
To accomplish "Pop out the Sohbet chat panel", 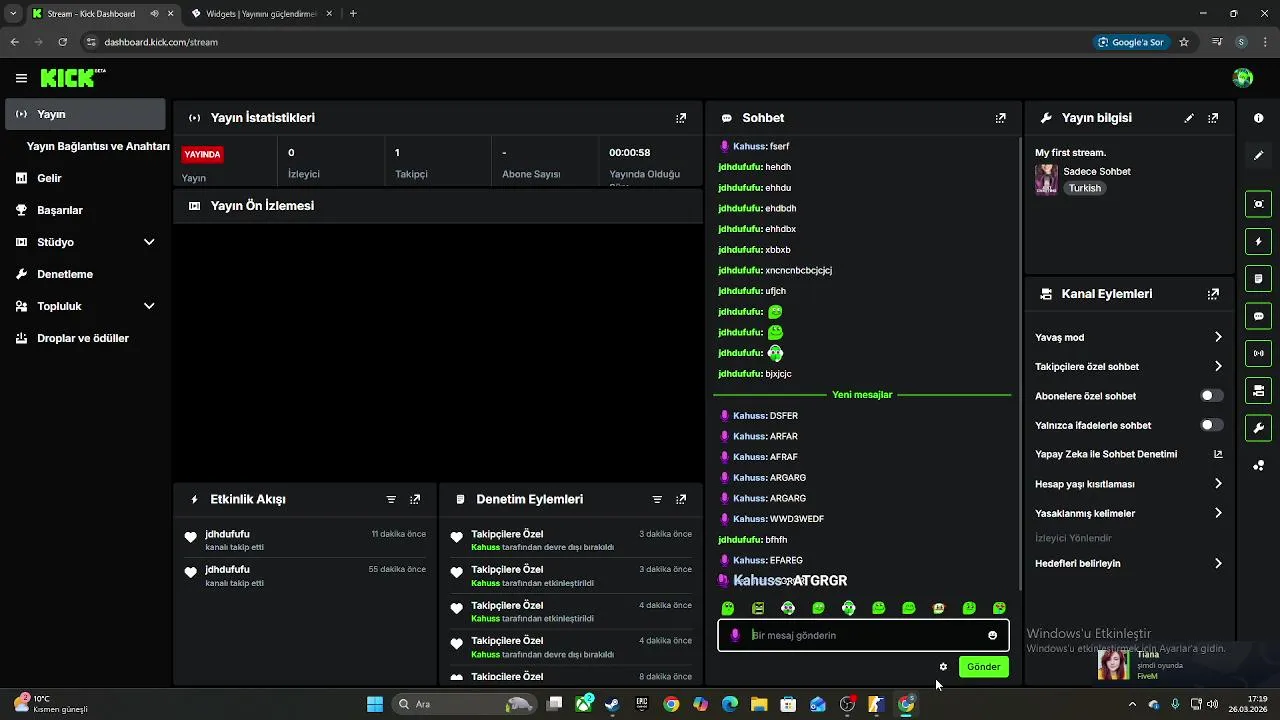I will 1000,118.
